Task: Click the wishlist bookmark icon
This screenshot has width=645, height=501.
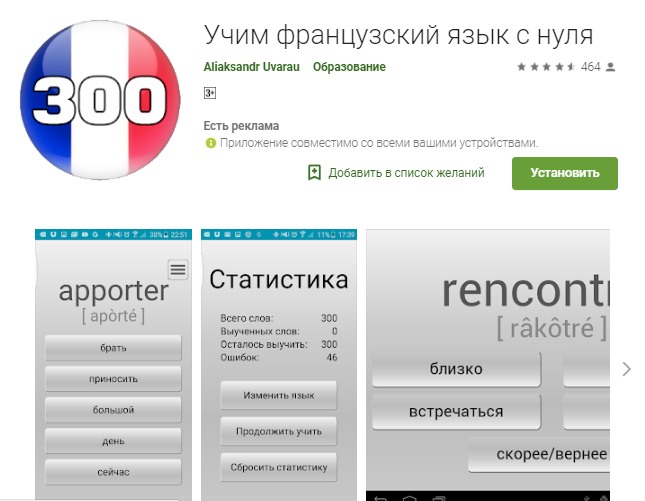Action: pyautogui.click(x=314, y=173)
